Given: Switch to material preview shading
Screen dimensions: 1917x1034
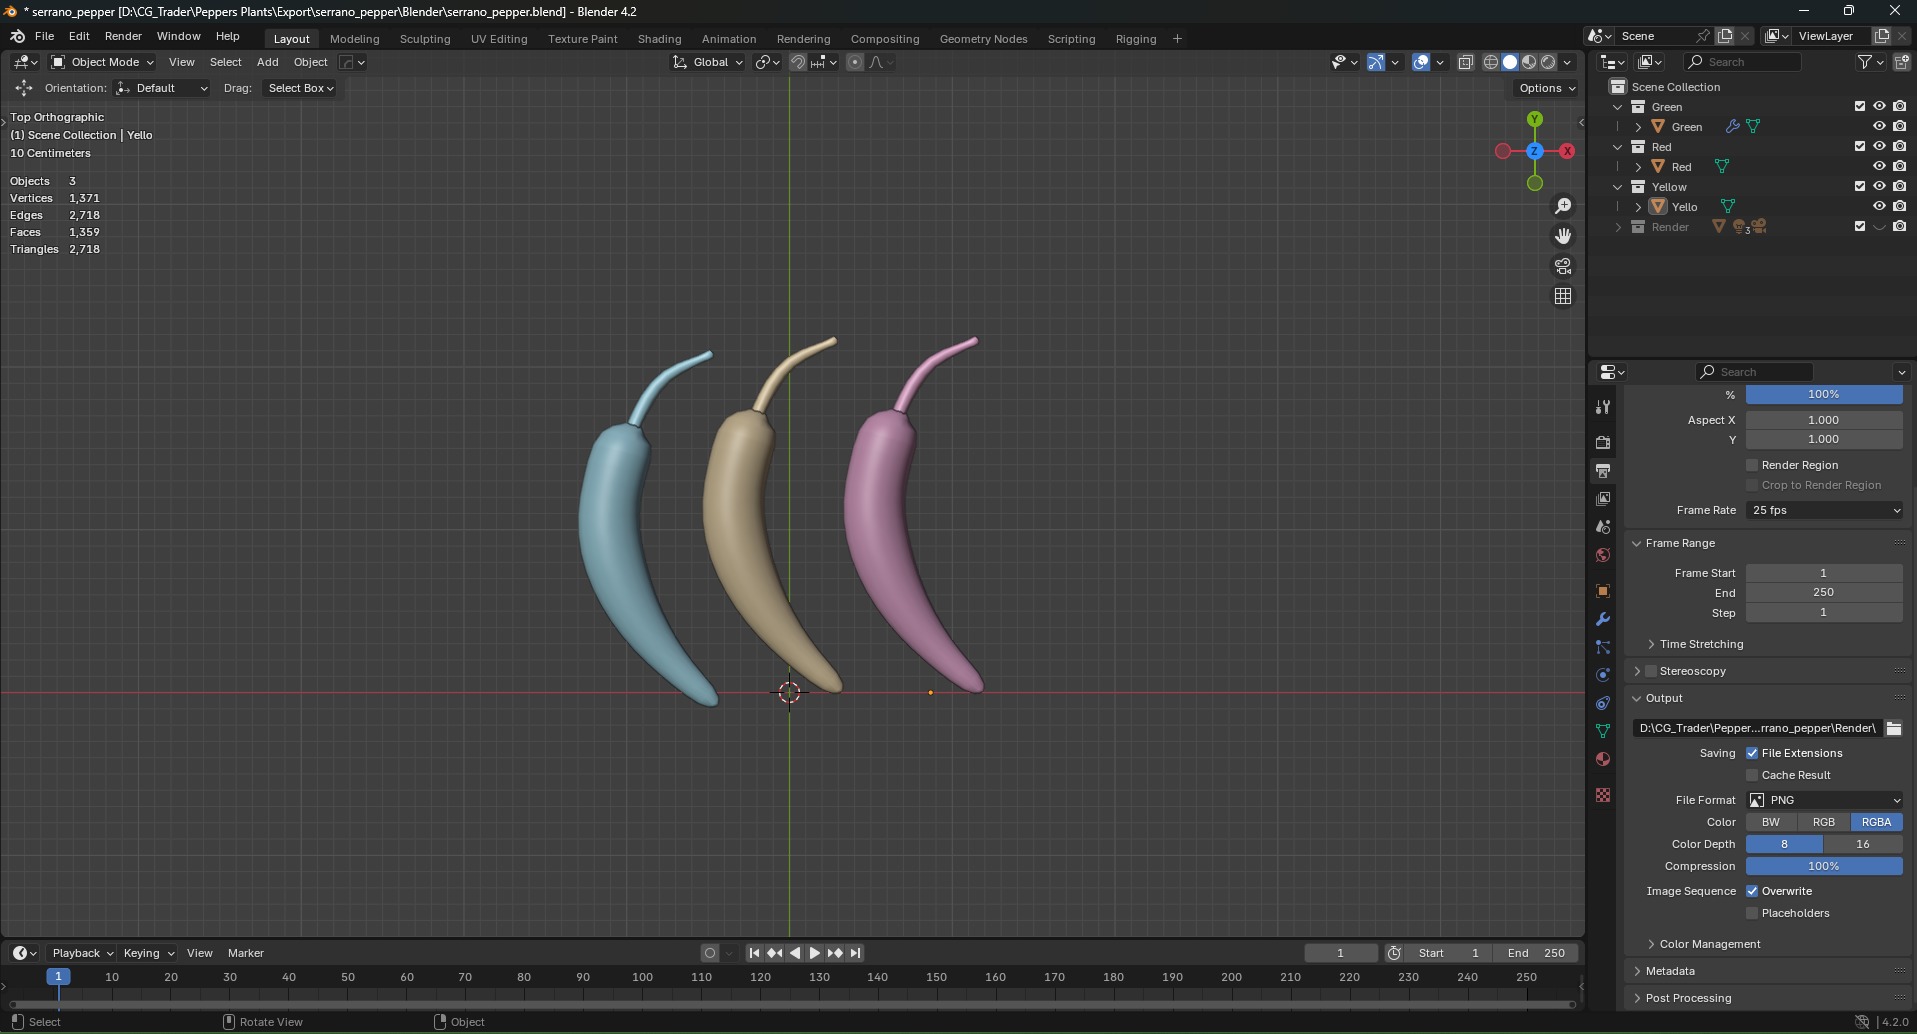Looking at the screenshot, I should point(1529,62).
